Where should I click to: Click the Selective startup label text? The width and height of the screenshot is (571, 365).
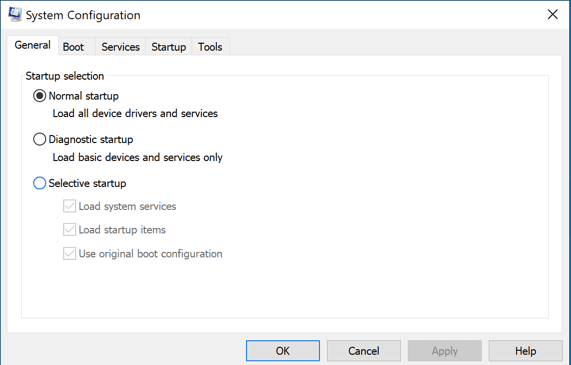coord(87,183)
